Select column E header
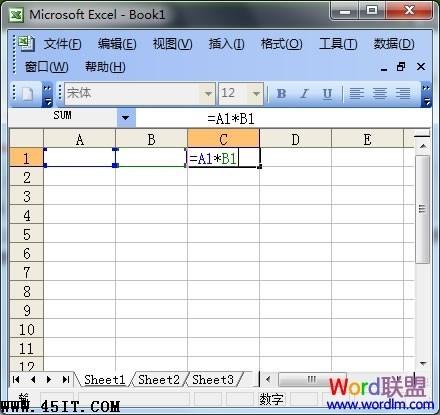The height and width of the screenshot is (415, 440). tap(368, 139)
